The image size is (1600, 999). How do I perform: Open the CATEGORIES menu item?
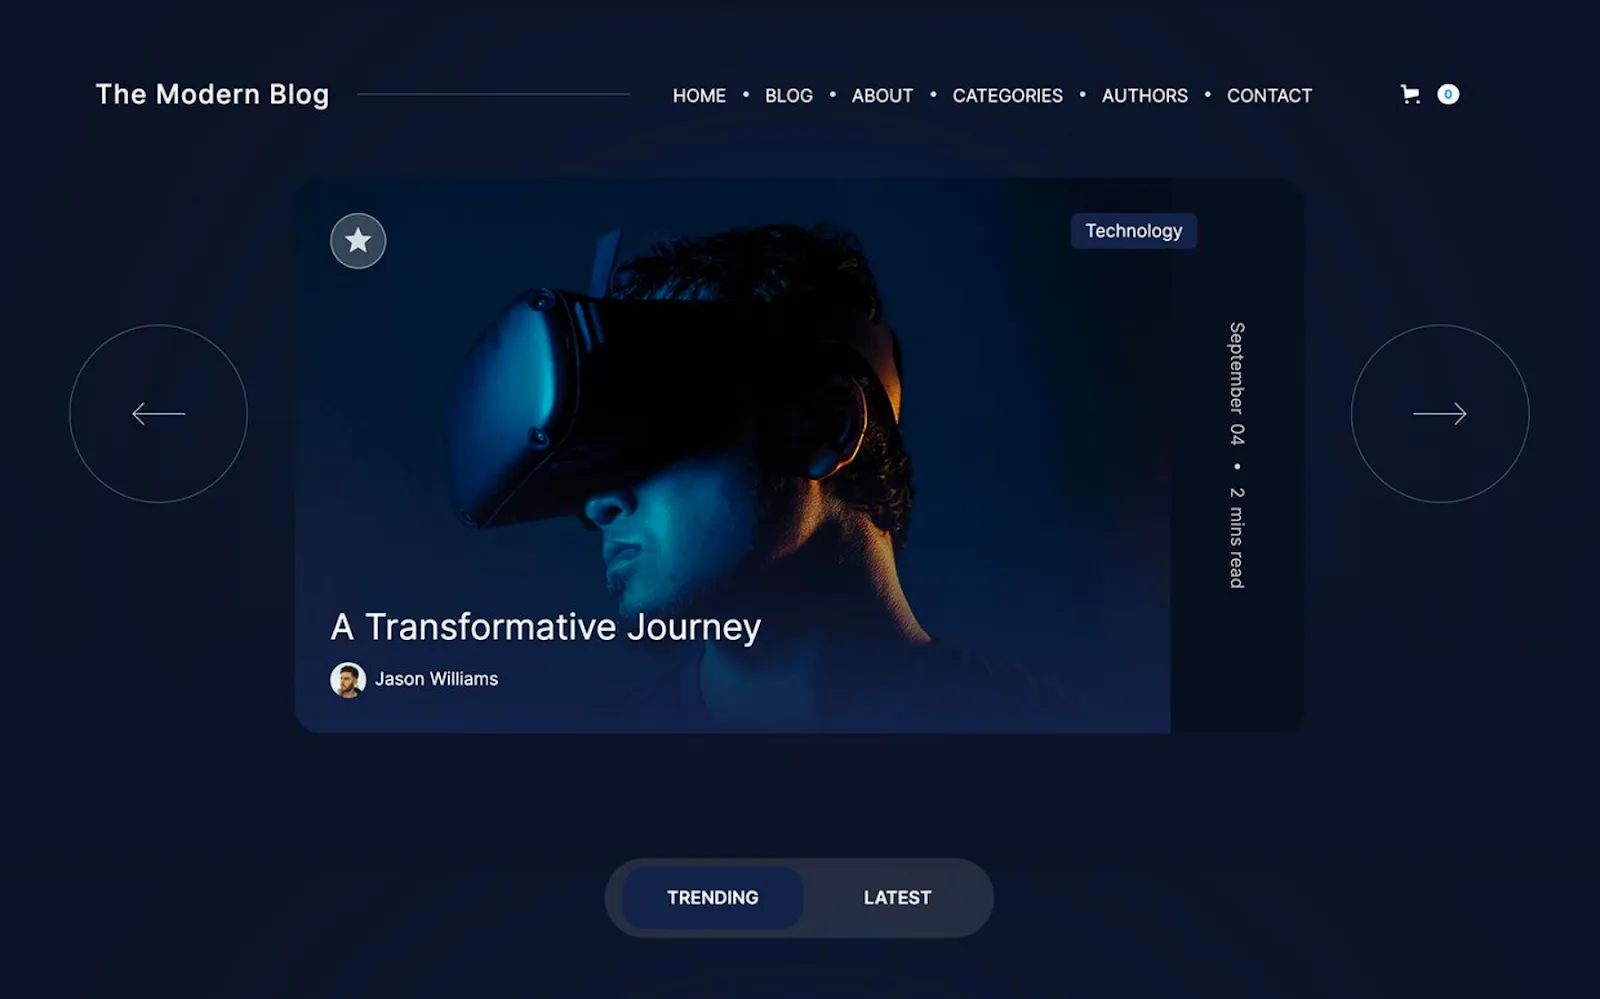(x=1007, y=96)
